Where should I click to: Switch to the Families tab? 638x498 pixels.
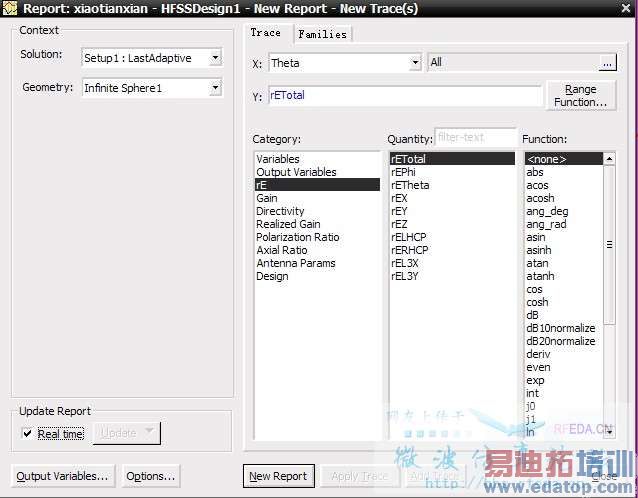[x=322, y=34]
